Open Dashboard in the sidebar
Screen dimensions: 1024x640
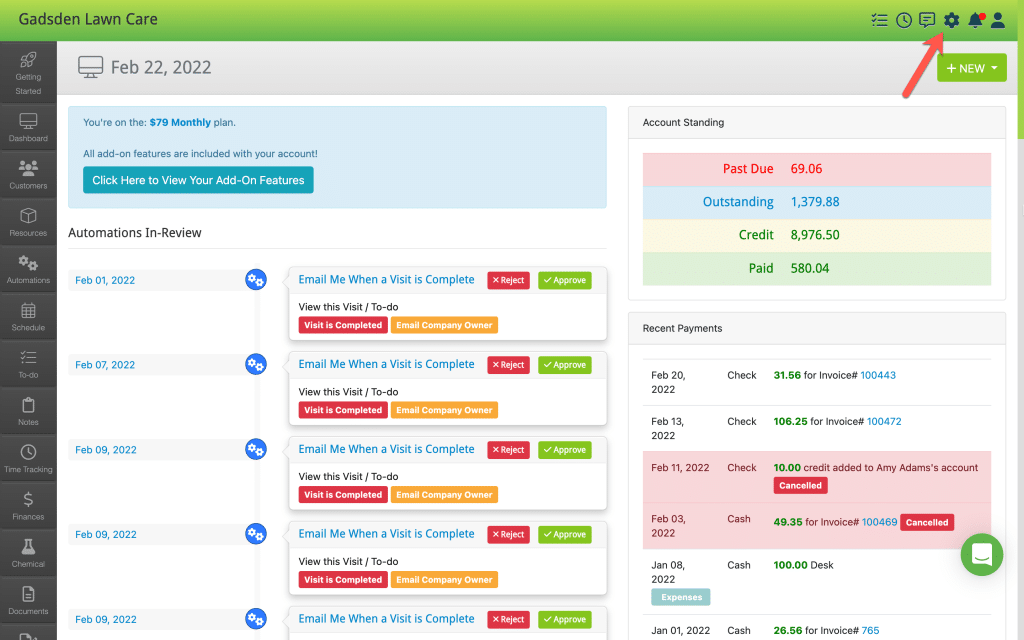(x=28, y=127)
